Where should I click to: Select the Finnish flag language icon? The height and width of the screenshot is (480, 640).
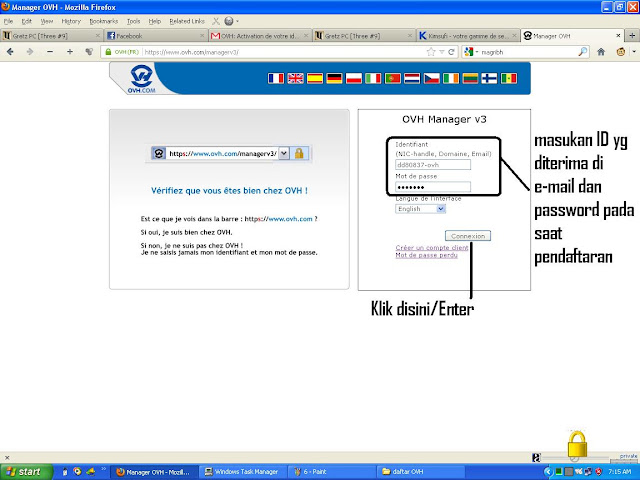(489, 78)
